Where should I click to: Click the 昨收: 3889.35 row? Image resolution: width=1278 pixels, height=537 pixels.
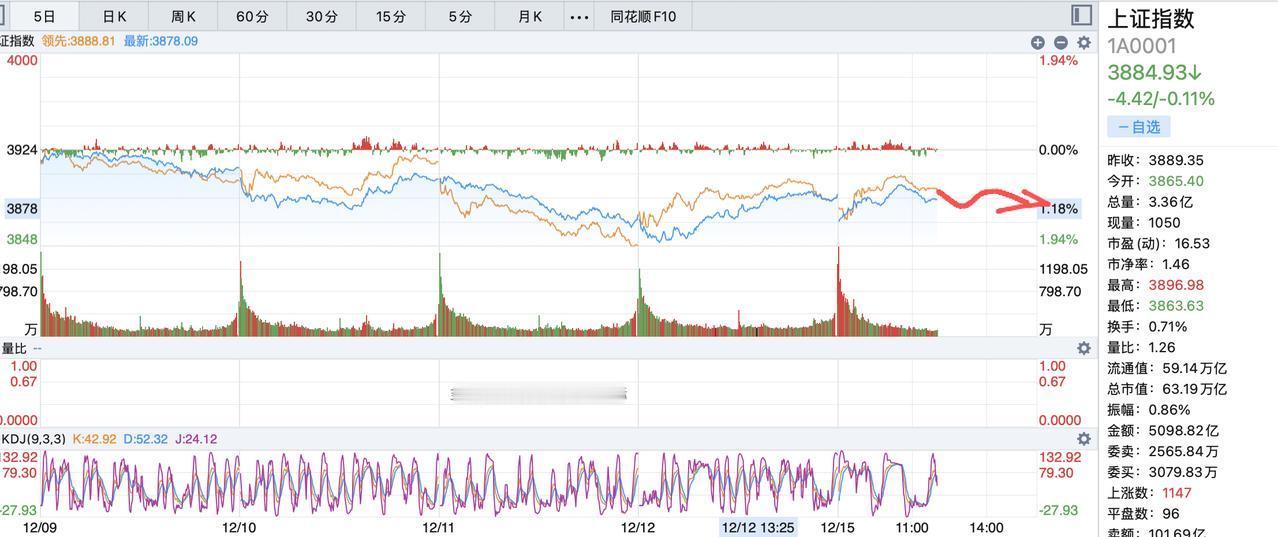pos(1155,160)
